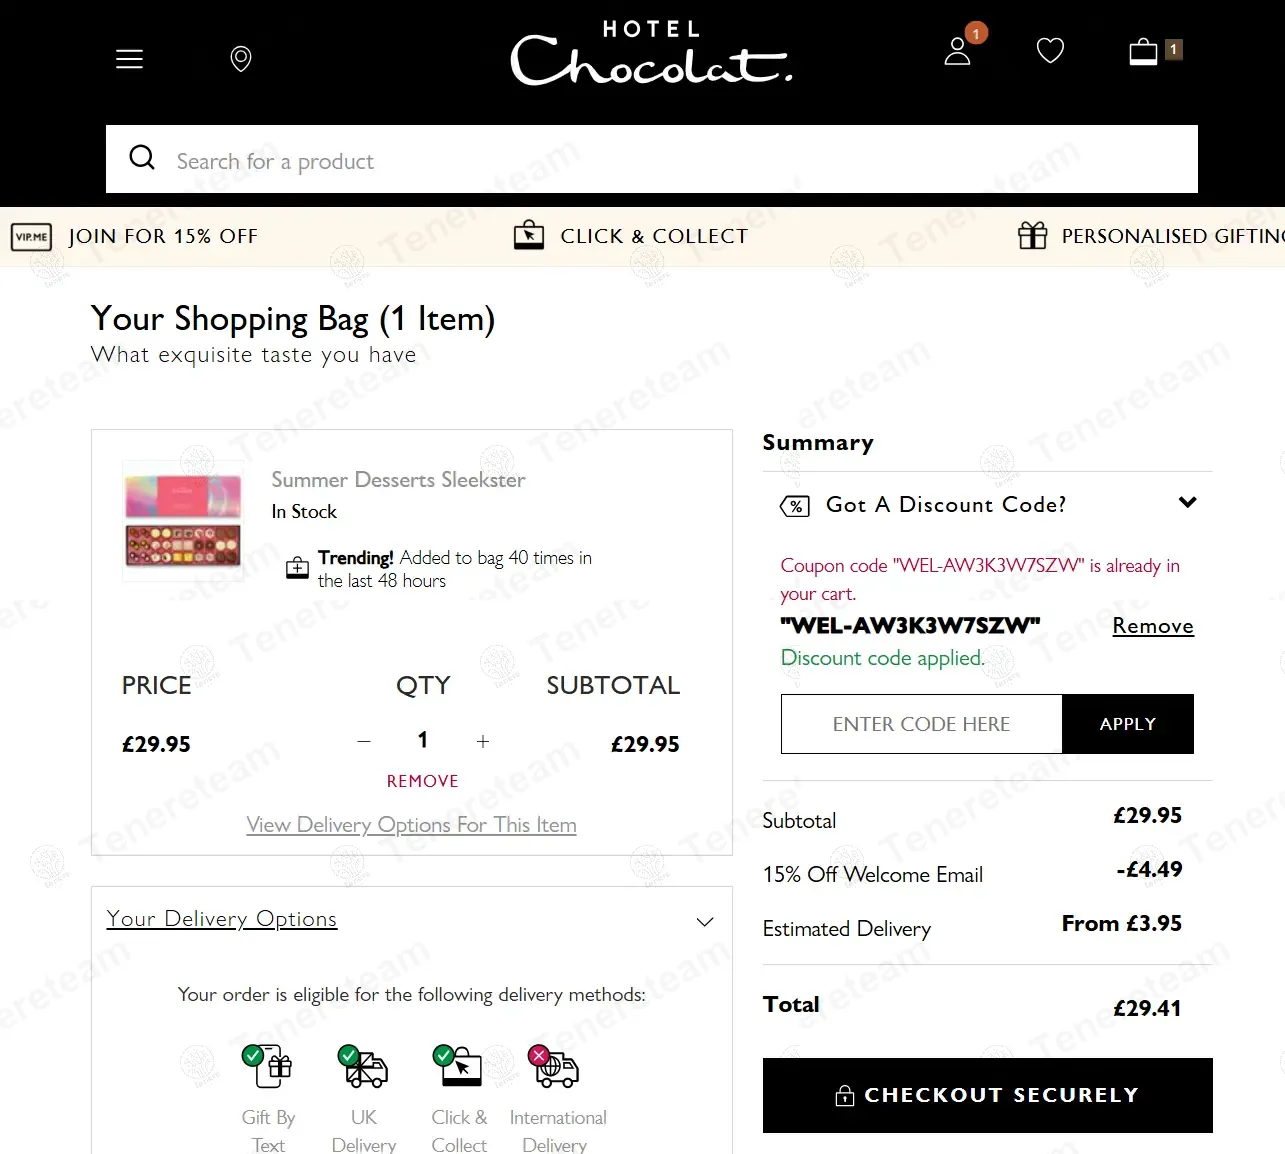Viewport: 1285px width, 1154px height.
Task: Collapse the Got A Discount Code section
Action: click(1187, 503)
